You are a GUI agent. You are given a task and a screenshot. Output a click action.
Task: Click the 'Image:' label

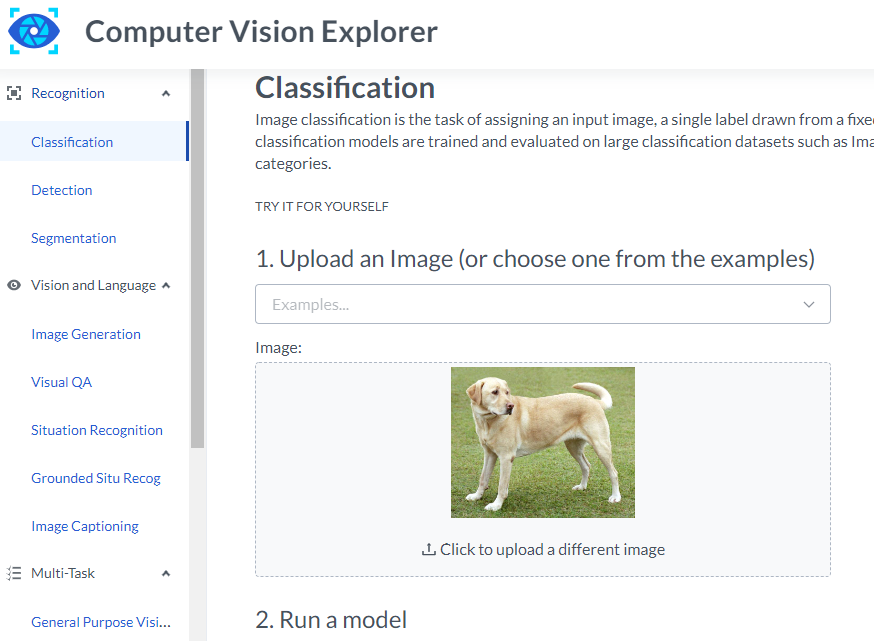(x=279, y=348)
